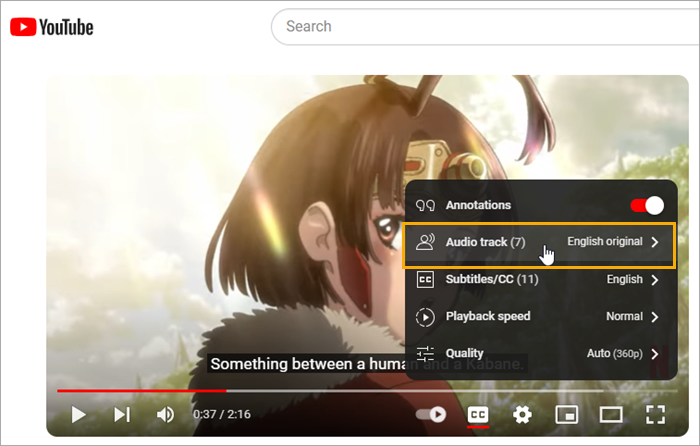Screen dimensions: 700x446
Task: Click the YouTube Search input field
Action: pyautogui.click(x=480, y=27)
